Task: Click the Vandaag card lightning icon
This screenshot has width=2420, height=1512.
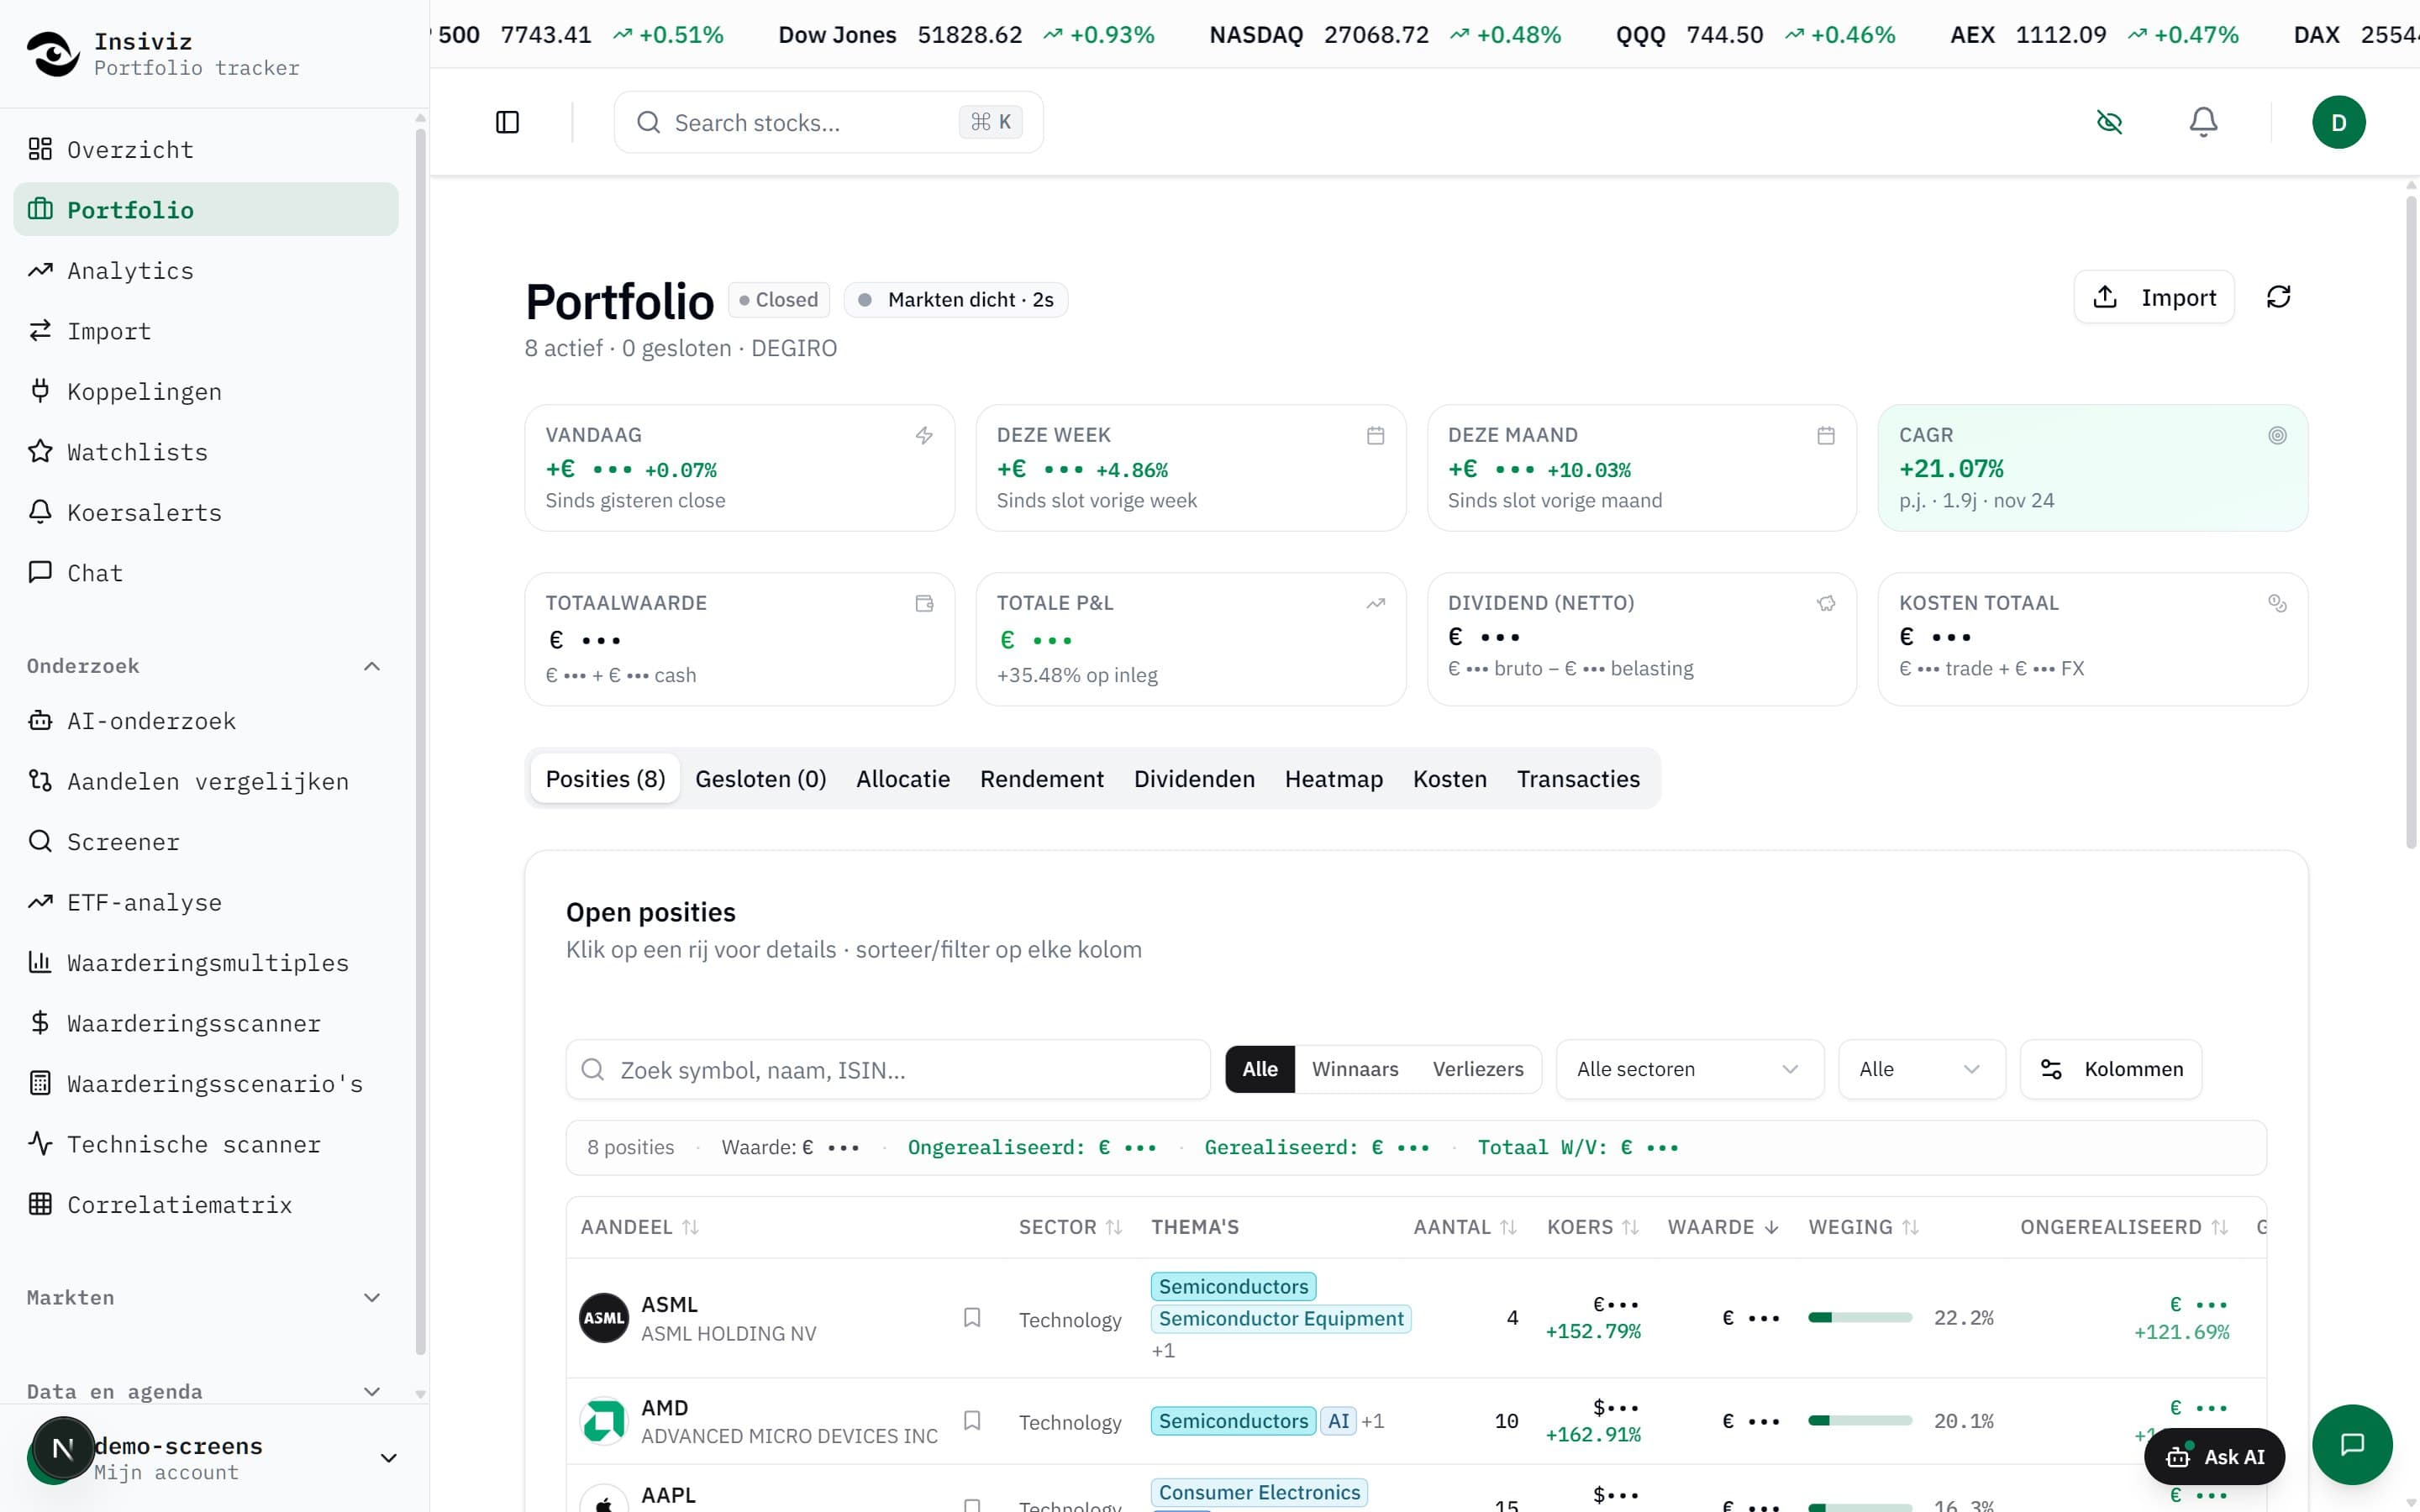Action: (924, 435)
